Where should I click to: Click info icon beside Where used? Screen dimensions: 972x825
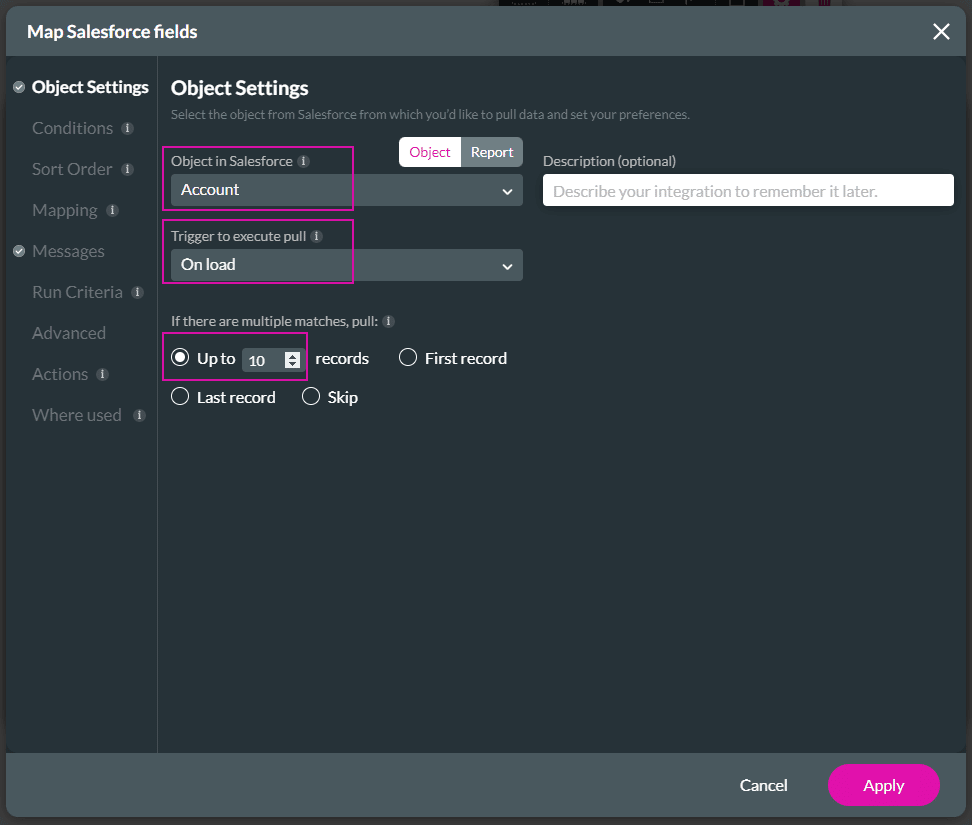[x=139, y=416]
